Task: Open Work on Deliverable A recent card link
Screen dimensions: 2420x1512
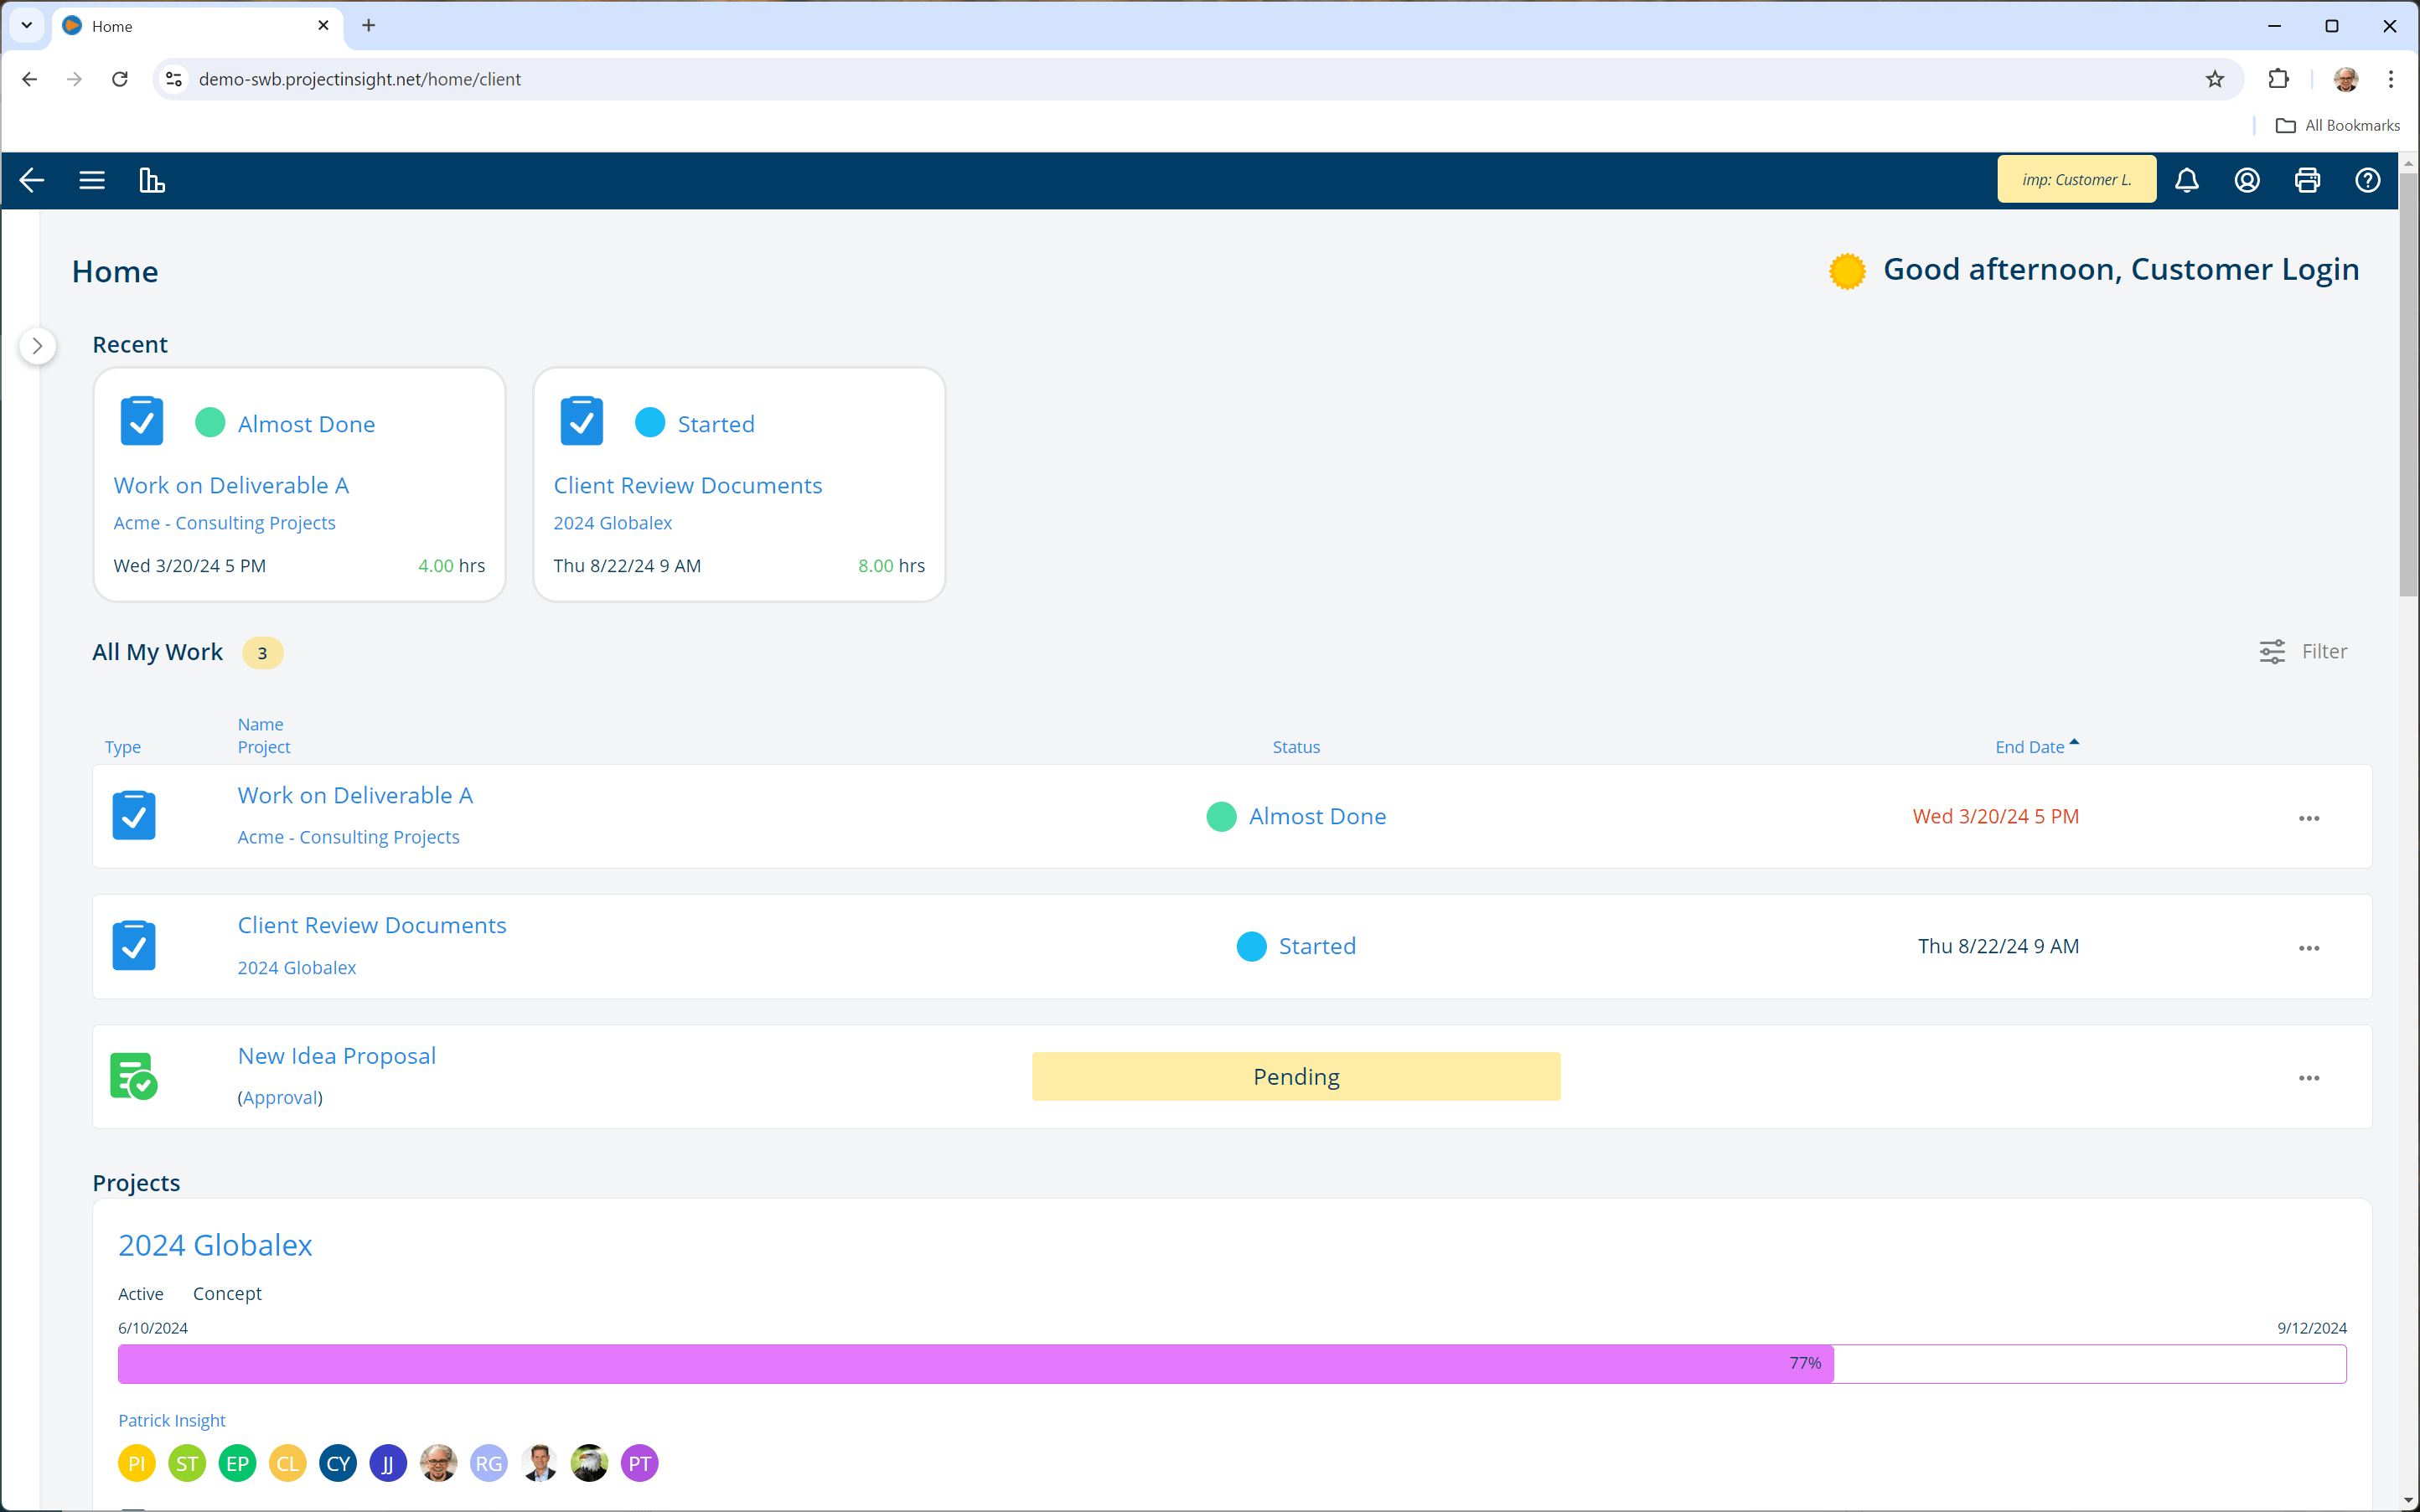Action: (x=231, y=485)
